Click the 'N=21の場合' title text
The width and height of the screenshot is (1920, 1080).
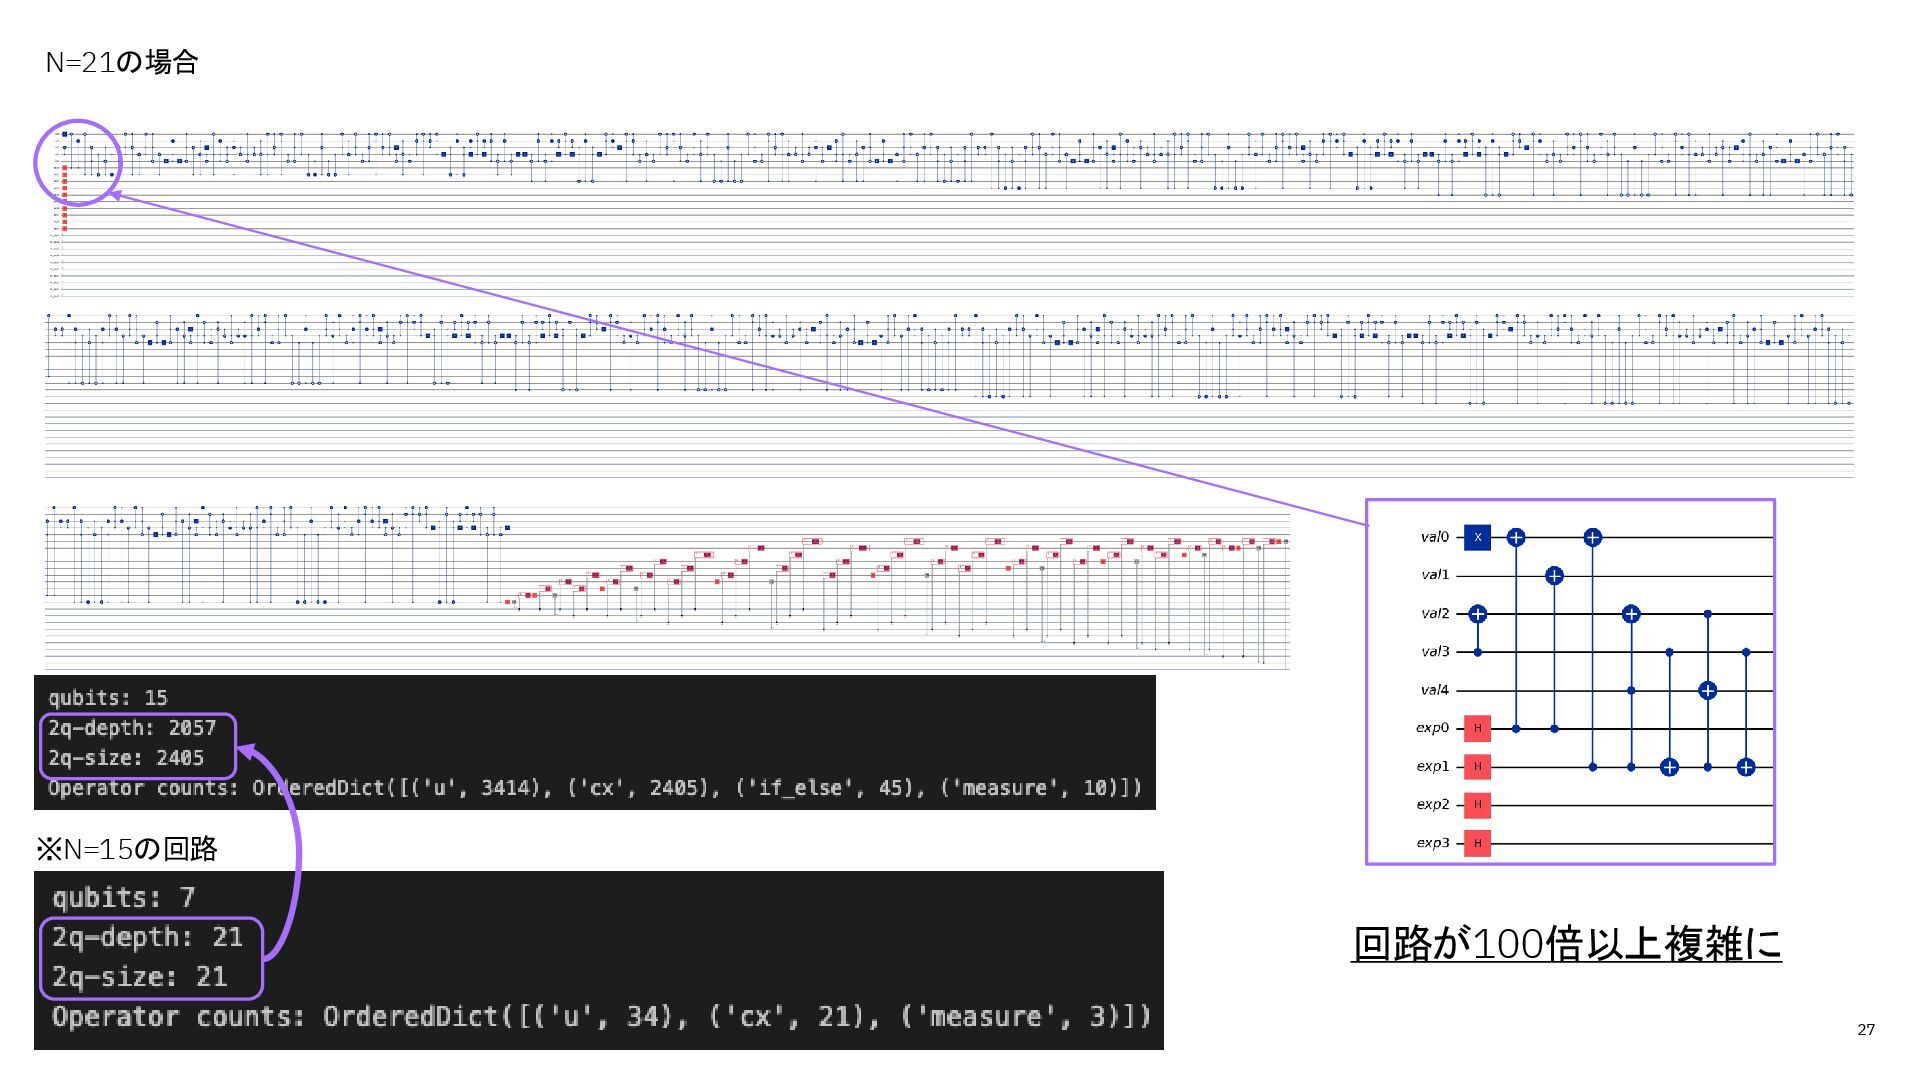click(x=122, y=63)
